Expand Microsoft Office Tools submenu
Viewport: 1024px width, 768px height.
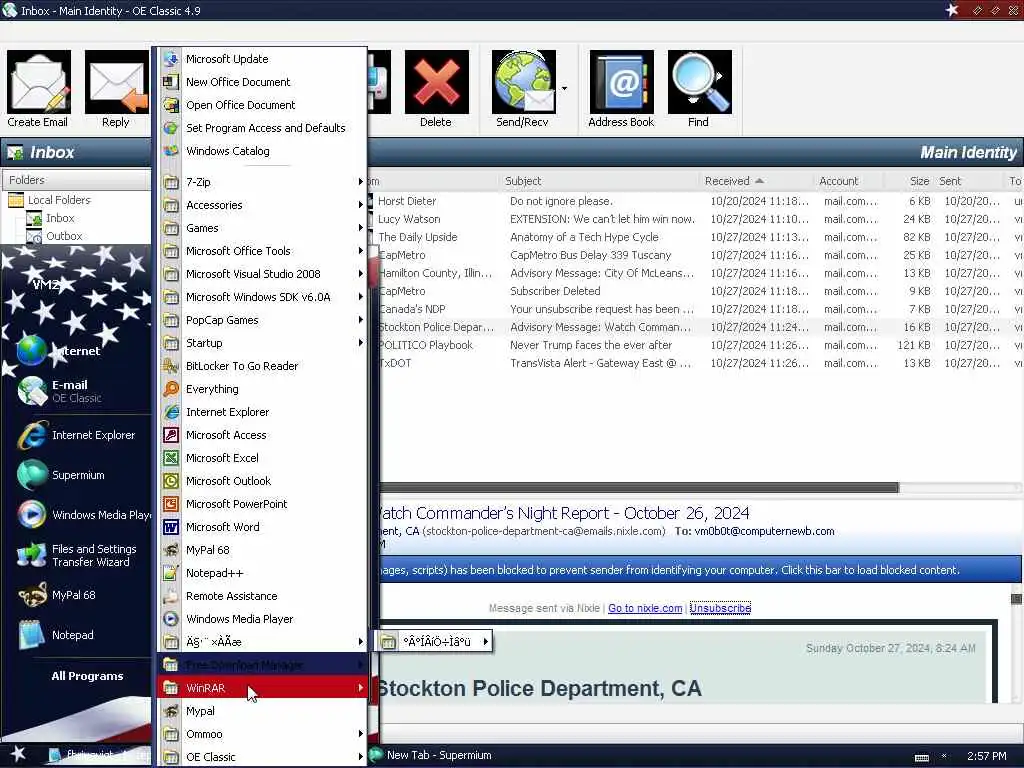(263, 251)
